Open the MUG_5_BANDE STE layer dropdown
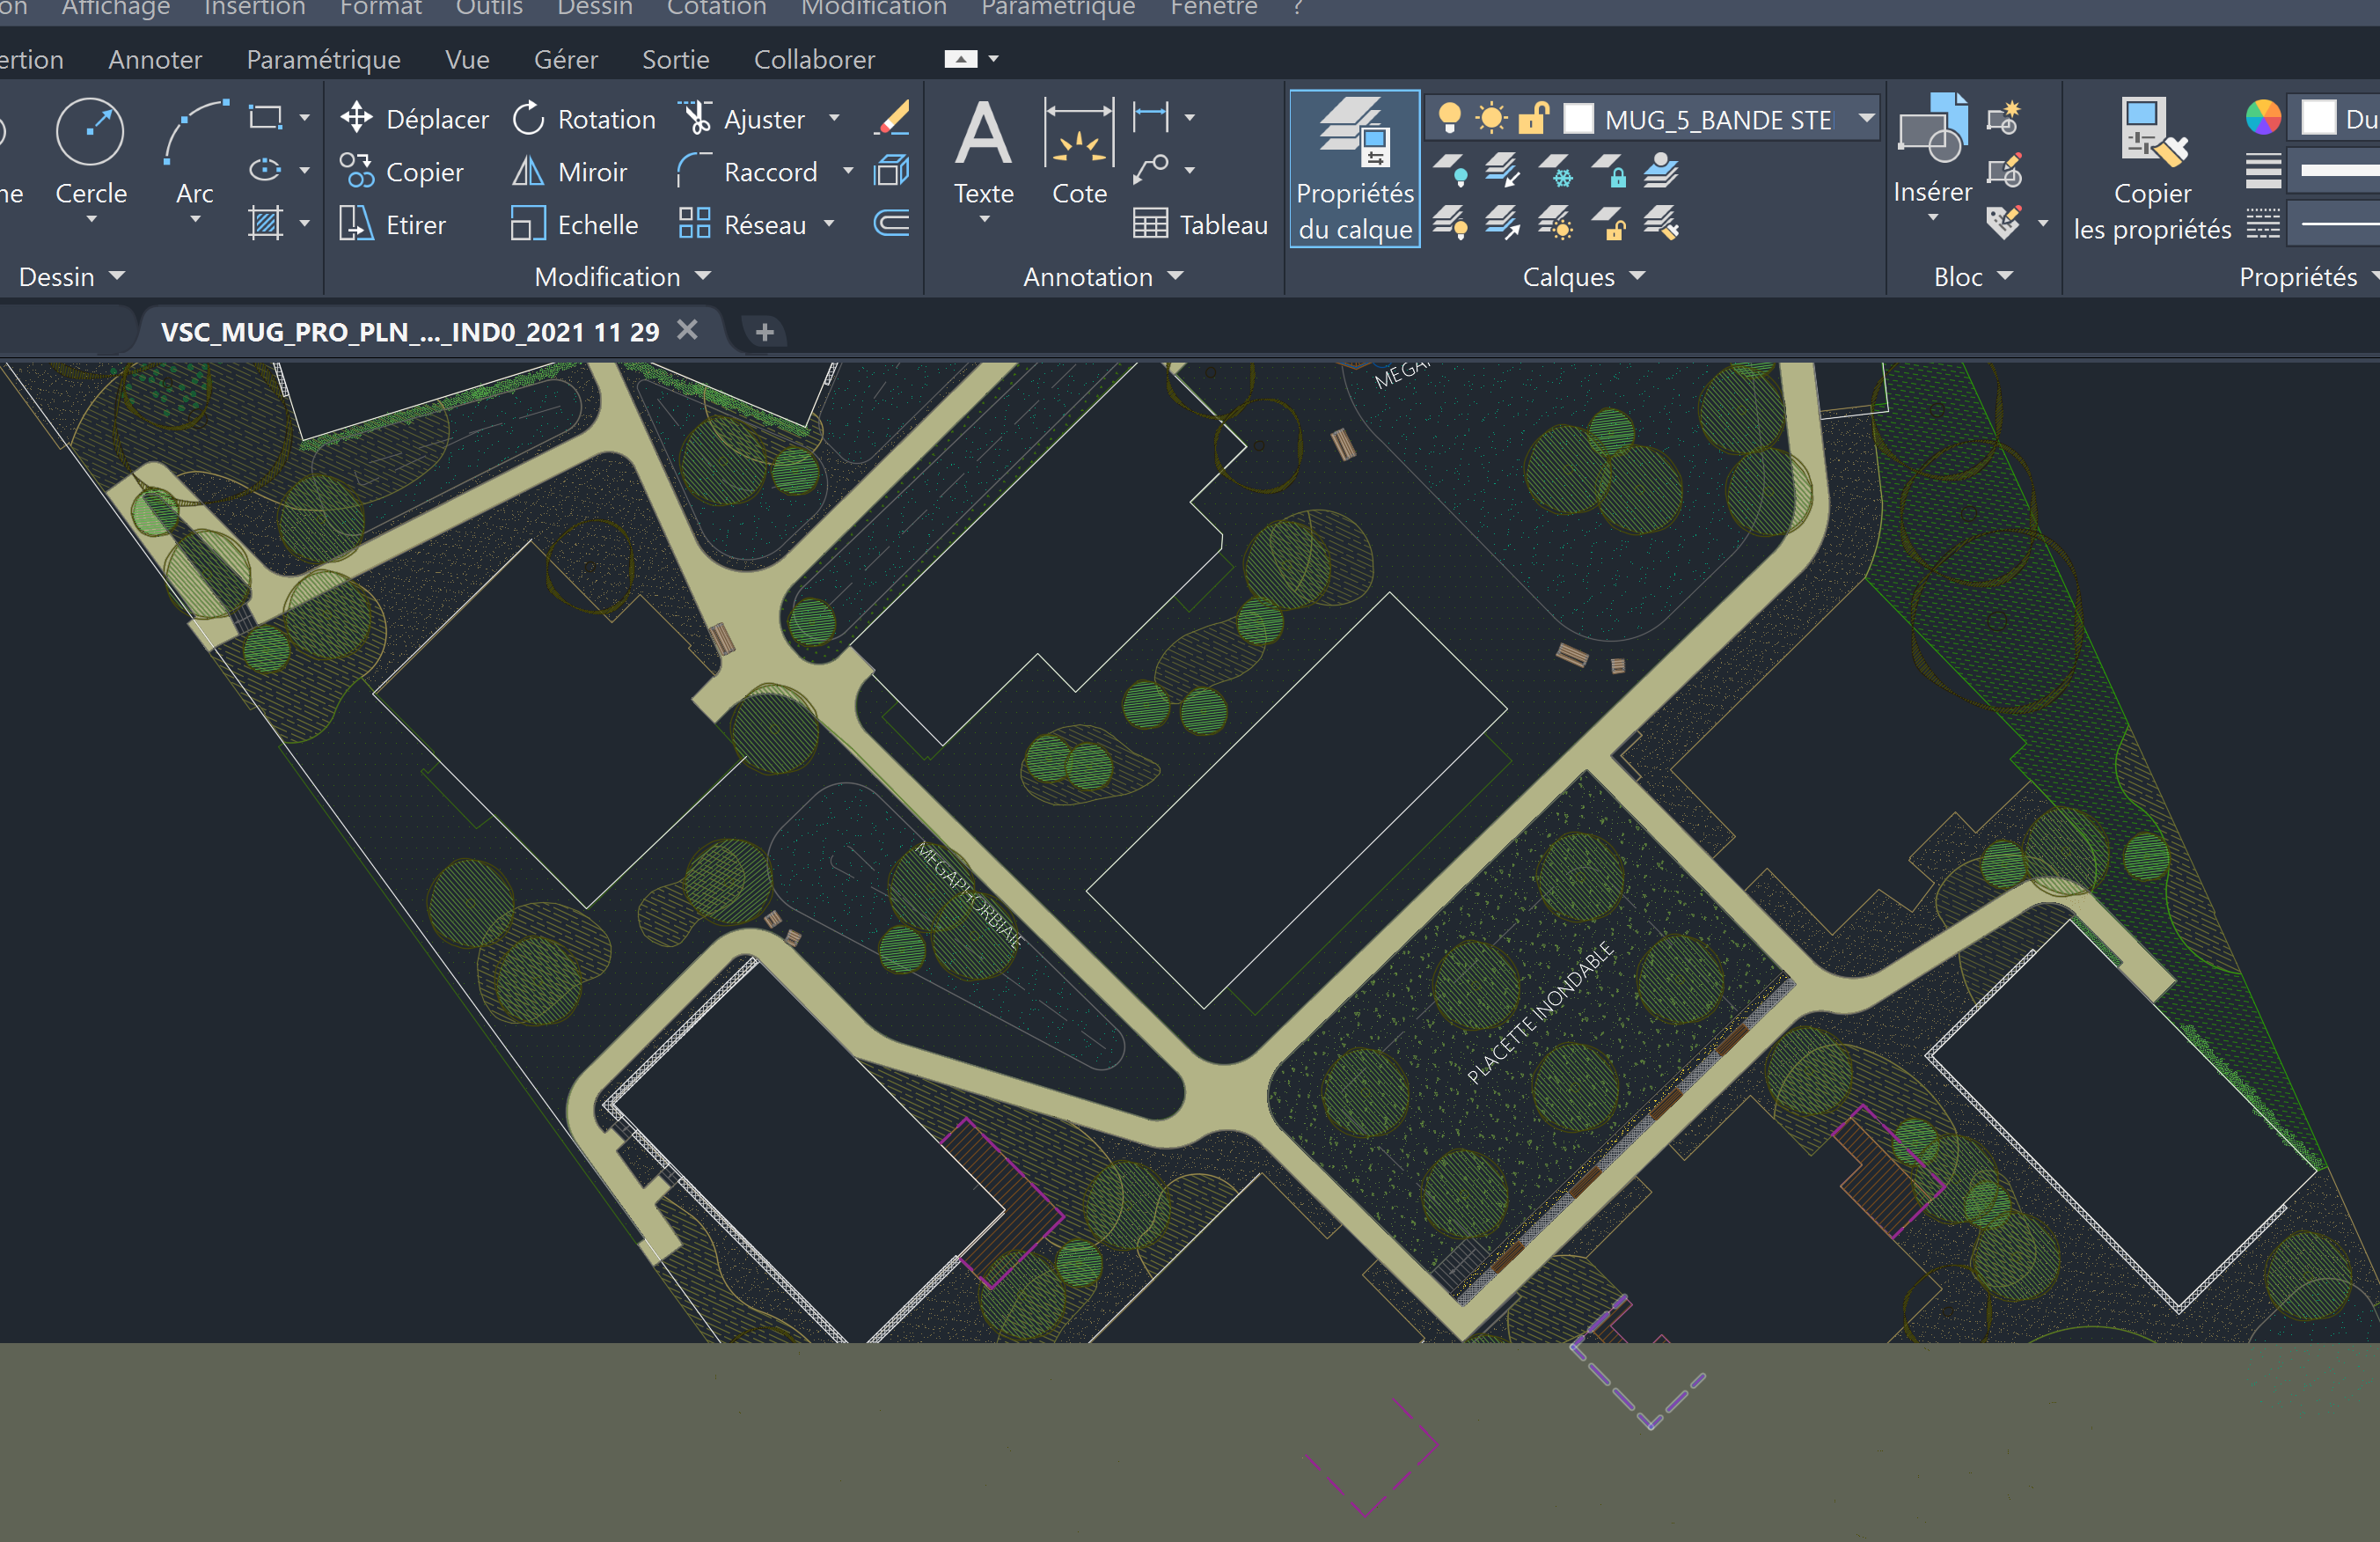Image resolution: width=2380 pixels, height=1542 pixels. (x=1865, y=118)
